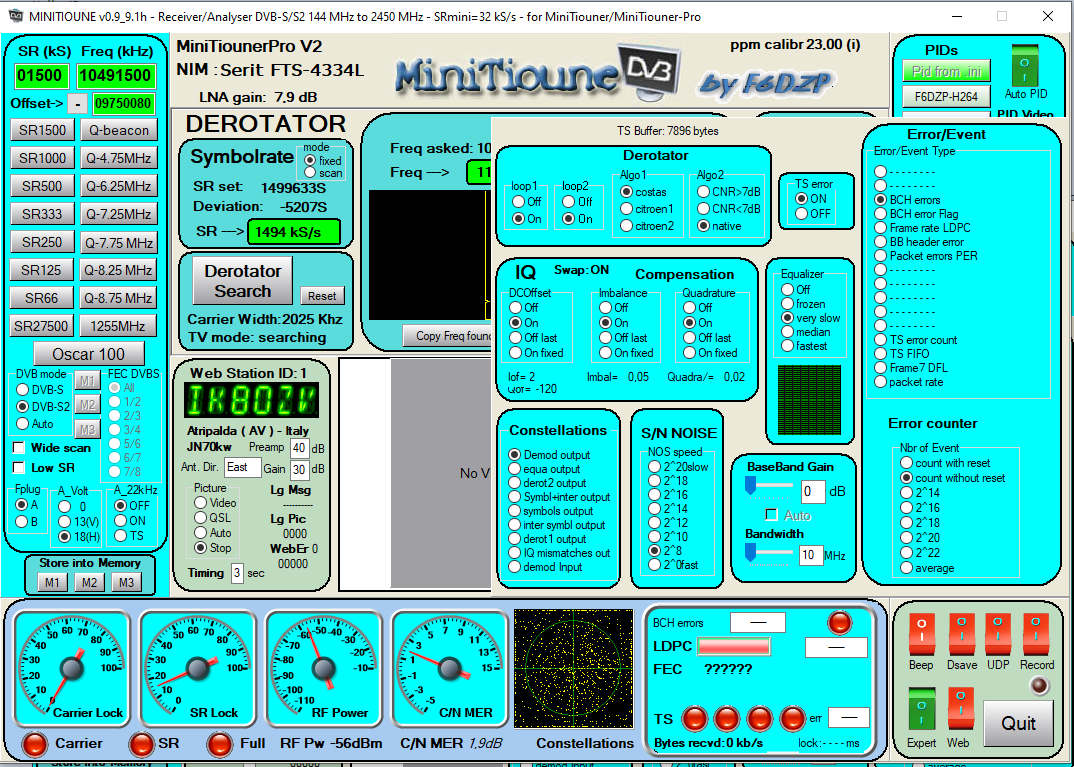This screenshot has height=767, width=1074.
Task: Click the Q-beacon frequency preset
Action: pos(118,130)
